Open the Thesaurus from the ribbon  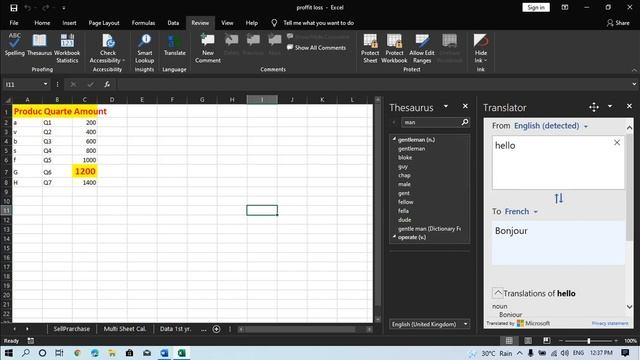39,44
